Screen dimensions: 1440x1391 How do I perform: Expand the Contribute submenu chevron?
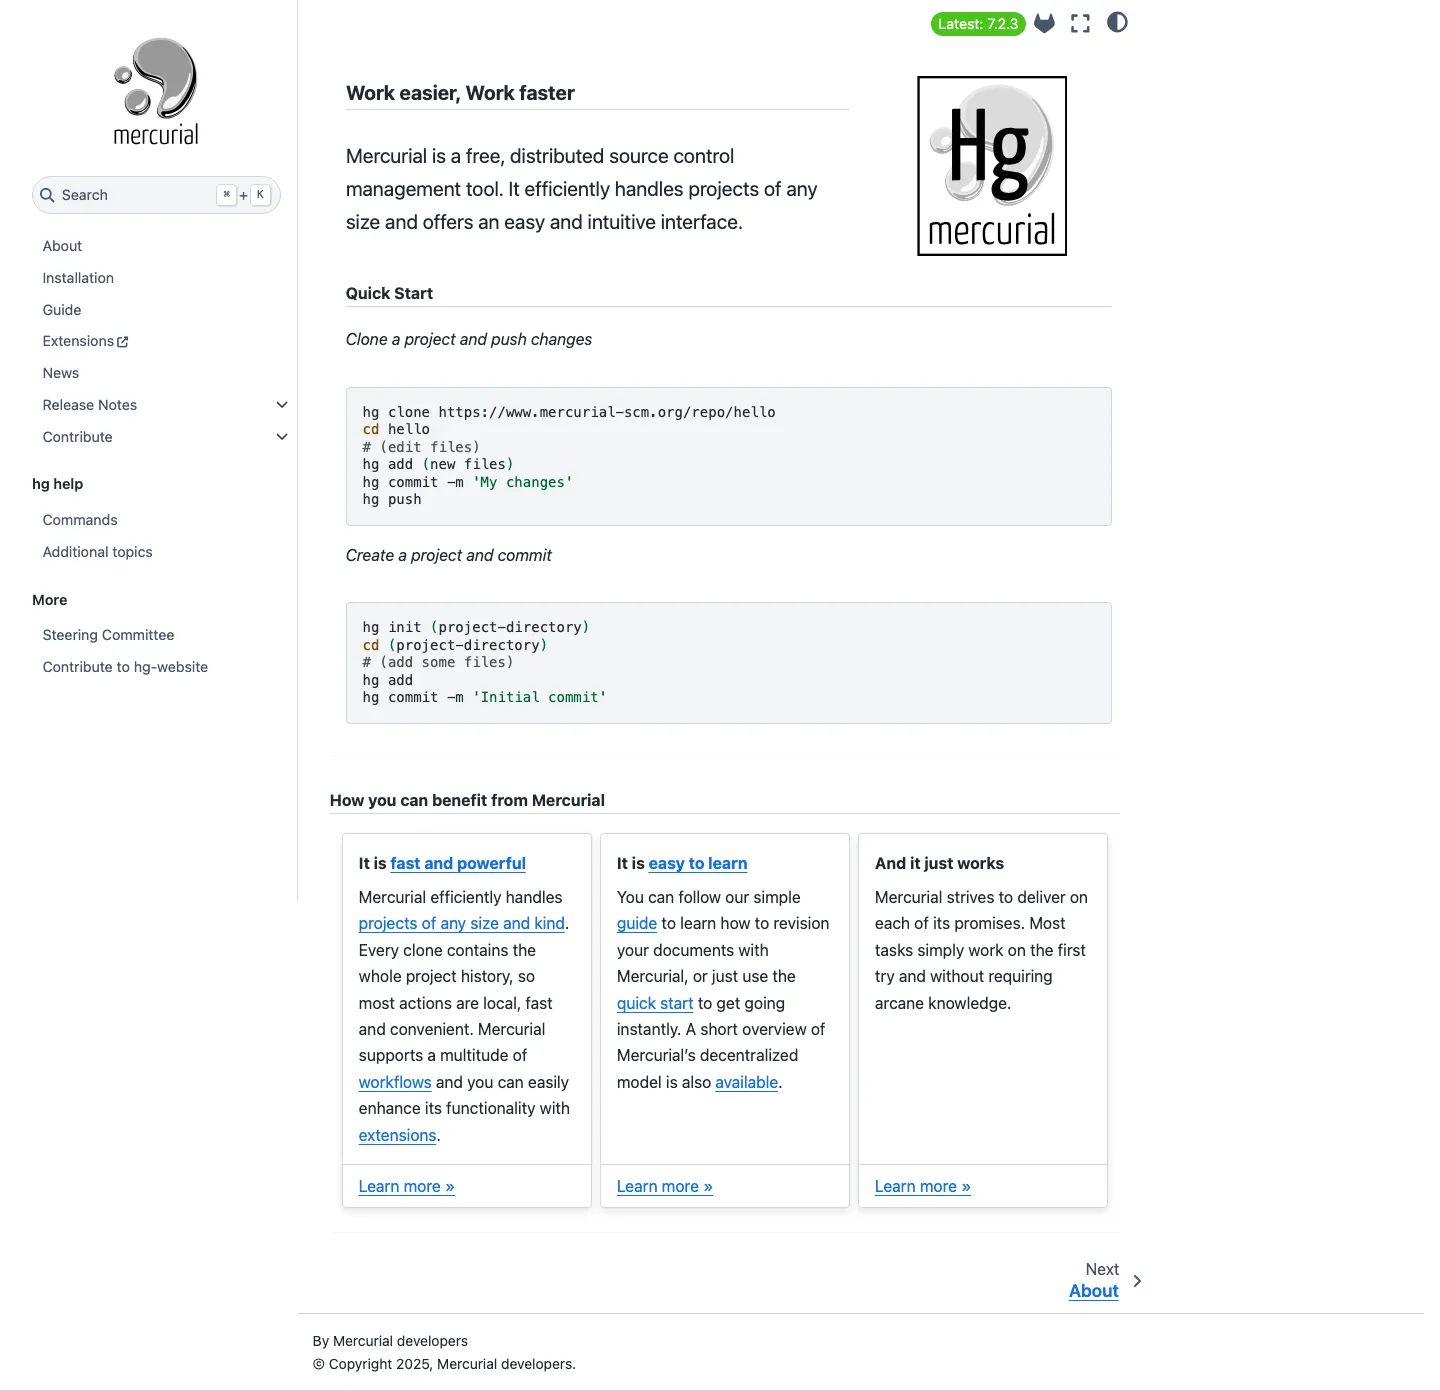point(282,437)
